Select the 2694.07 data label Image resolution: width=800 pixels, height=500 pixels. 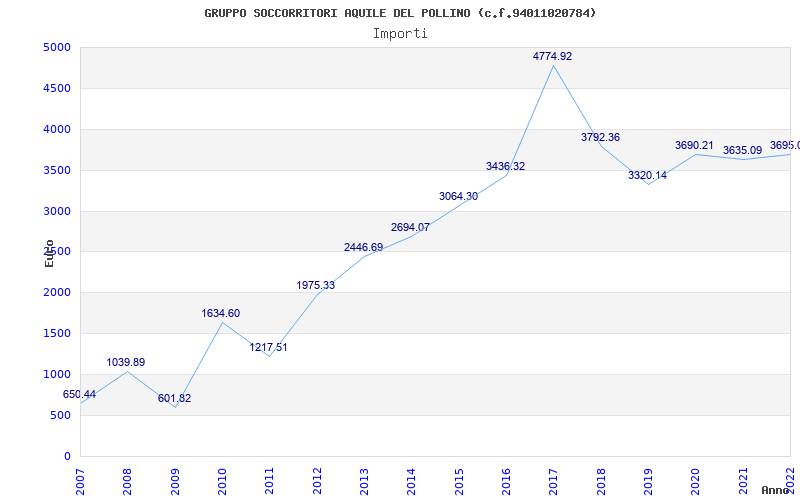coord(410,227)
